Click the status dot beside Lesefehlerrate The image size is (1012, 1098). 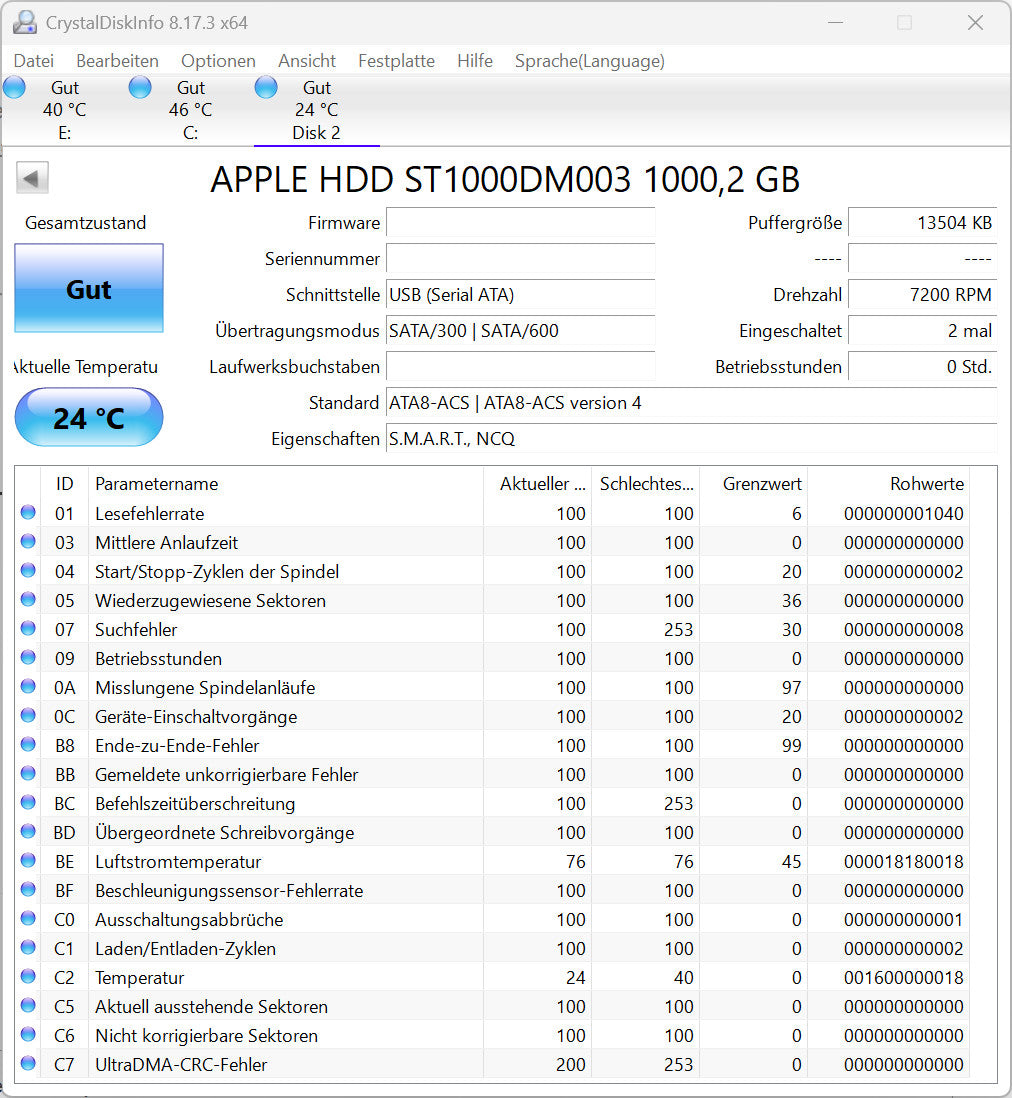(27, 513)
